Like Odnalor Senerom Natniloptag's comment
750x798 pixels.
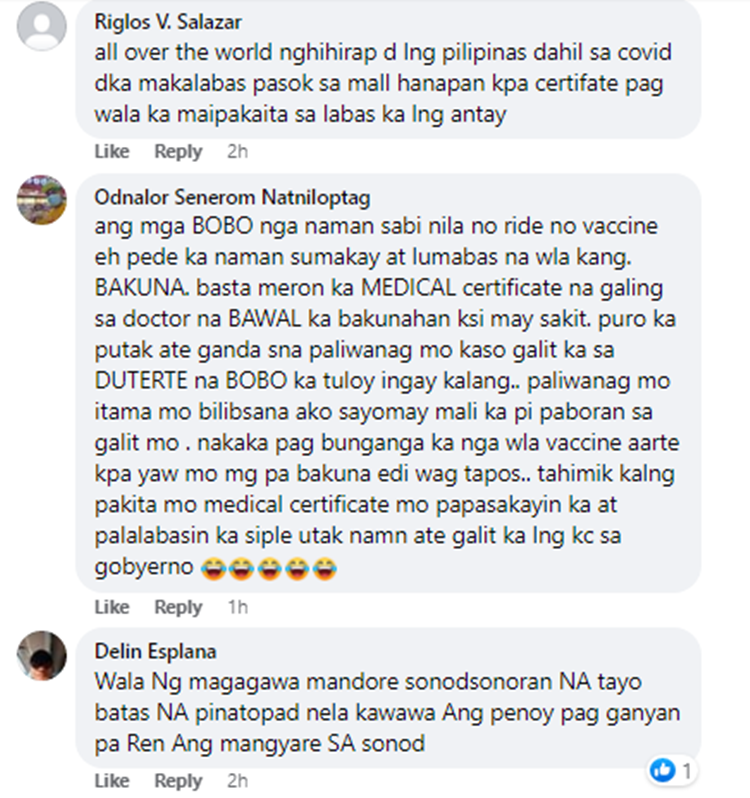click(112, 607)
